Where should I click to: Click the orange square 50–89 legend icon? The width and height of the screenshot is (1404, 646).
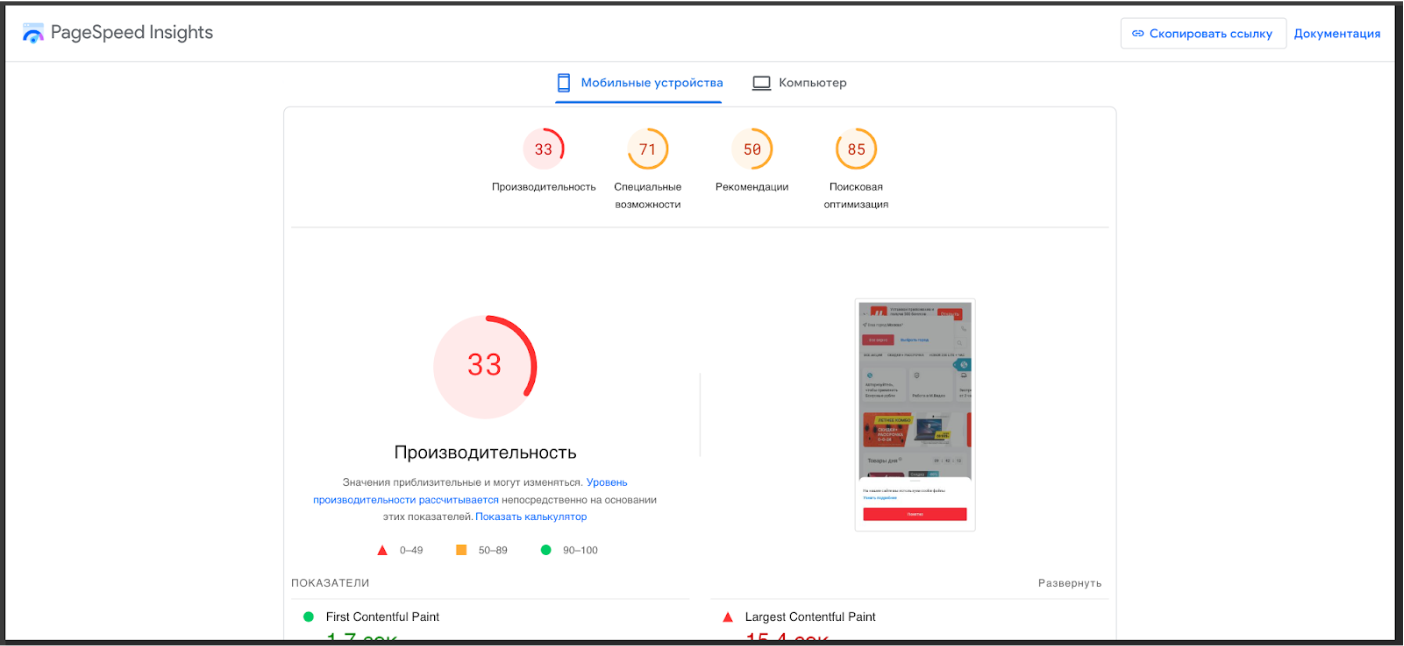(461, 550)
